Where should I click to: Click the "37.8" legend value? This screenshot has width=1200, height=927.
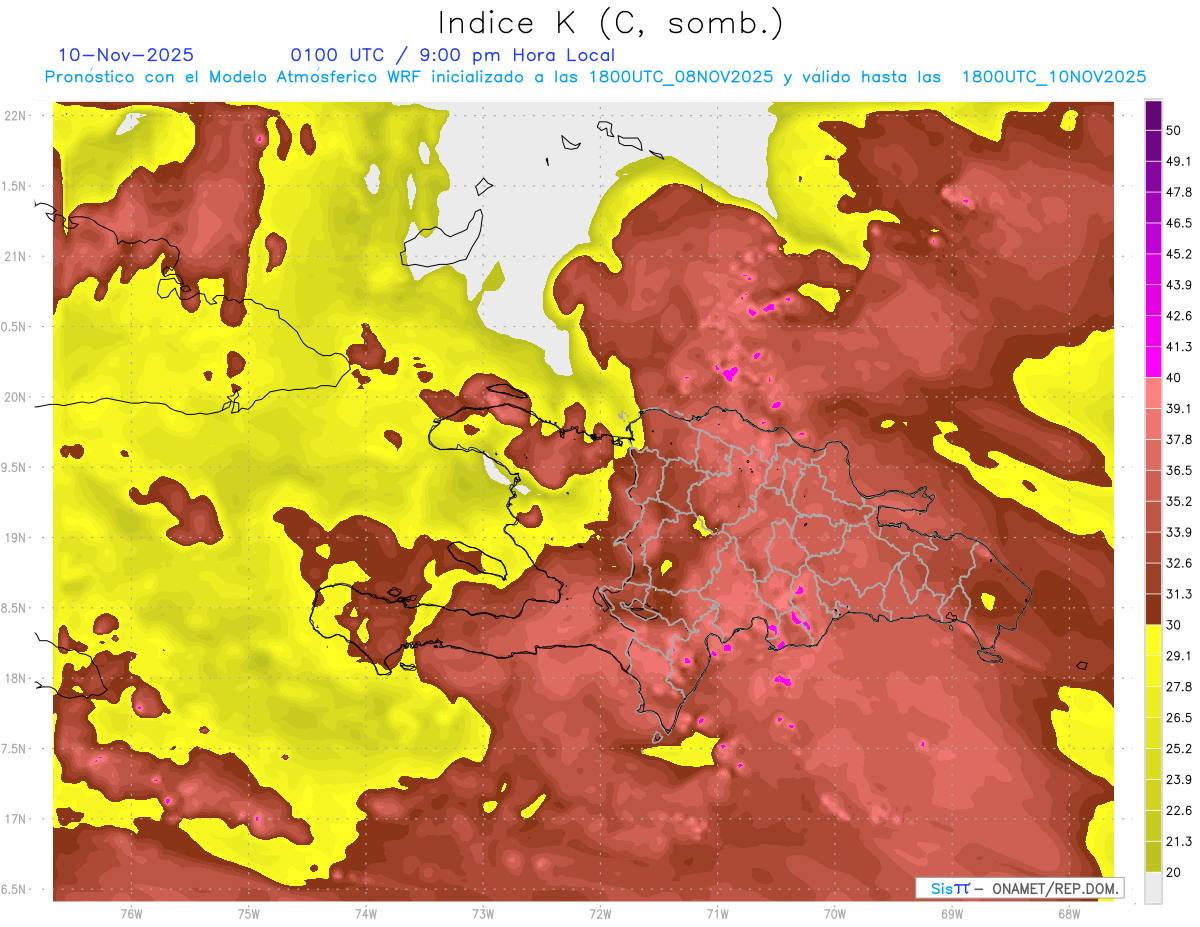click(1179, 439)
